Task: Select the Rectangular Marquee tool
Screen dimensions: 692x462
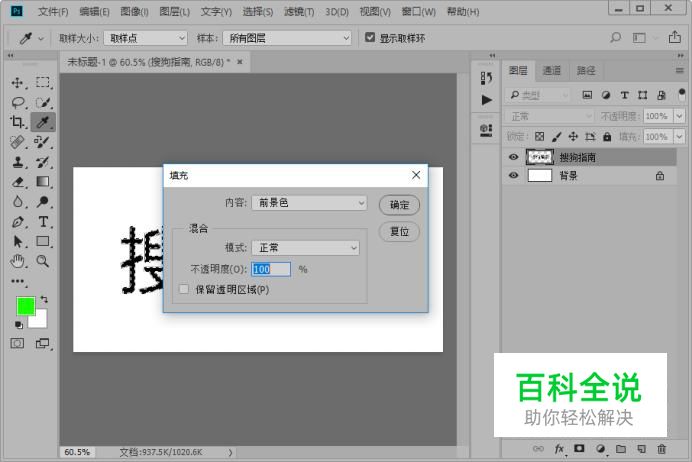Action: pos(43,83)
